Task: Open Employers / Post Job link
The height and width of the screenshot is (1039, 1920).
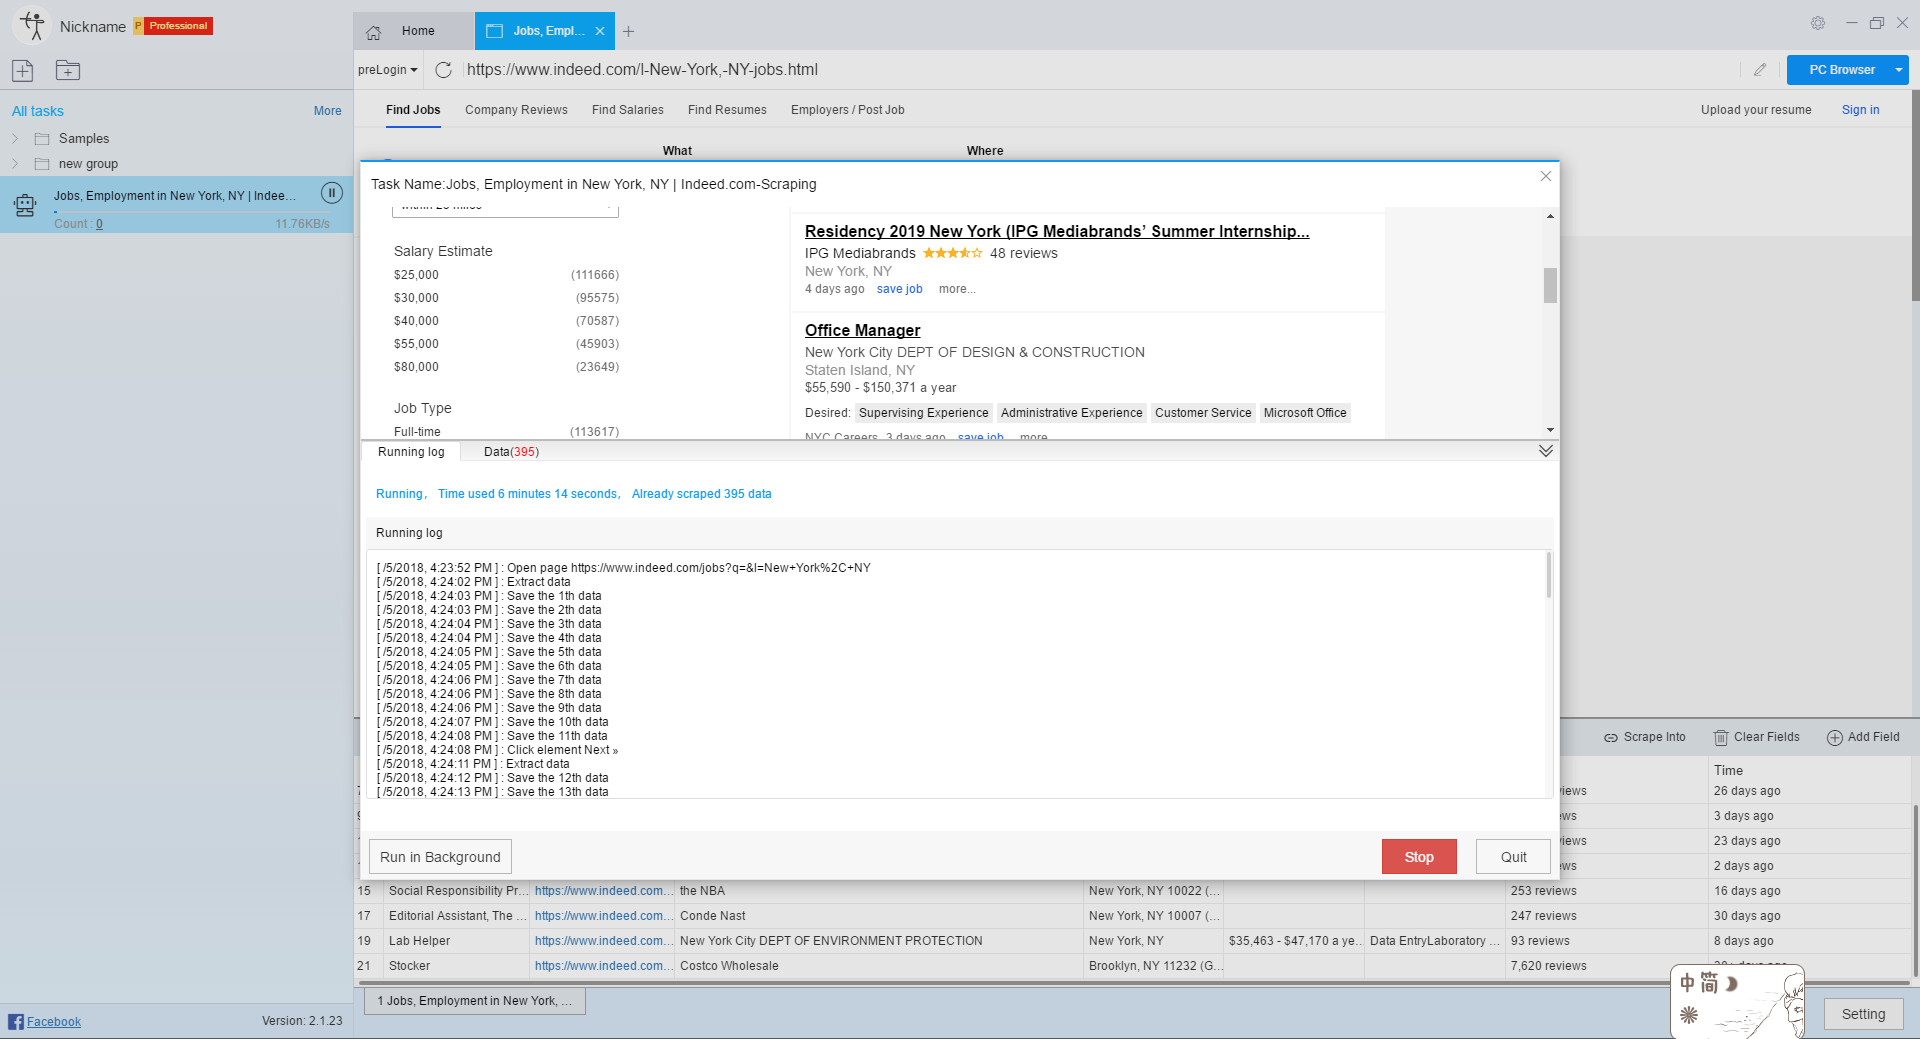Action: pyautogui.click(x=848, y=110)
